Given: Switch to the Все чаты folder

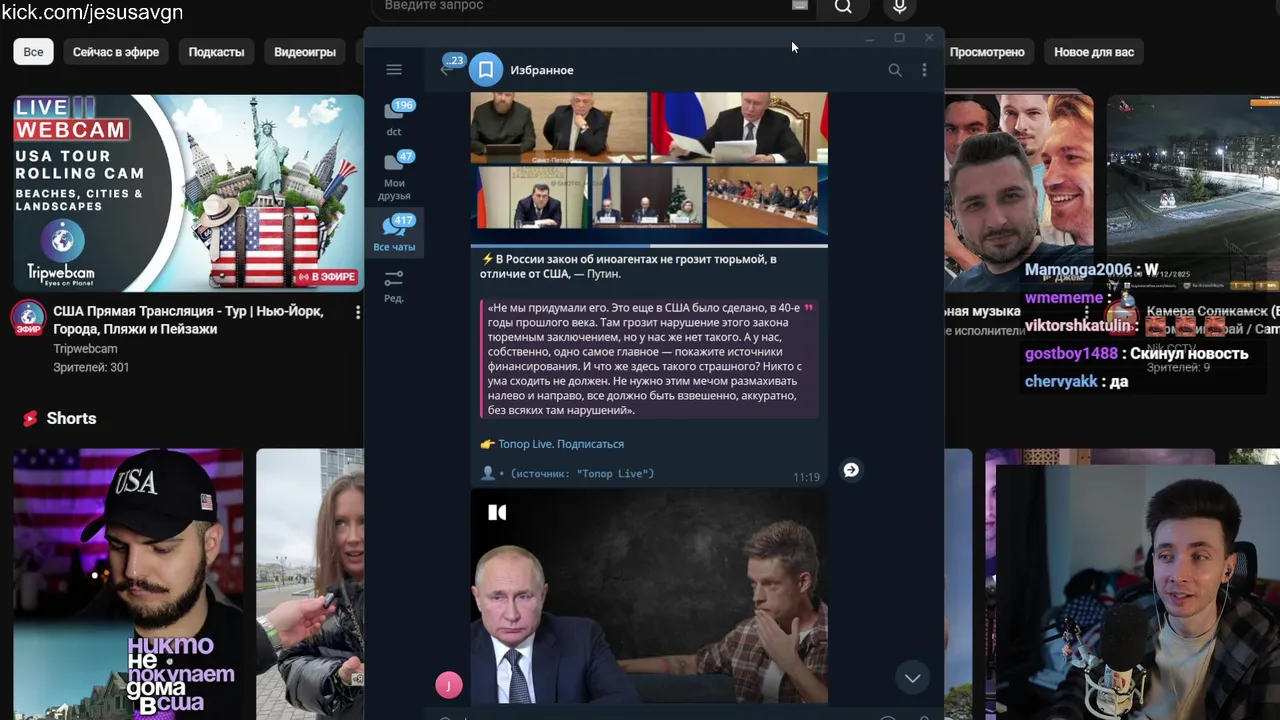Looking at the screenshot, I should click(x=394, y=233).
